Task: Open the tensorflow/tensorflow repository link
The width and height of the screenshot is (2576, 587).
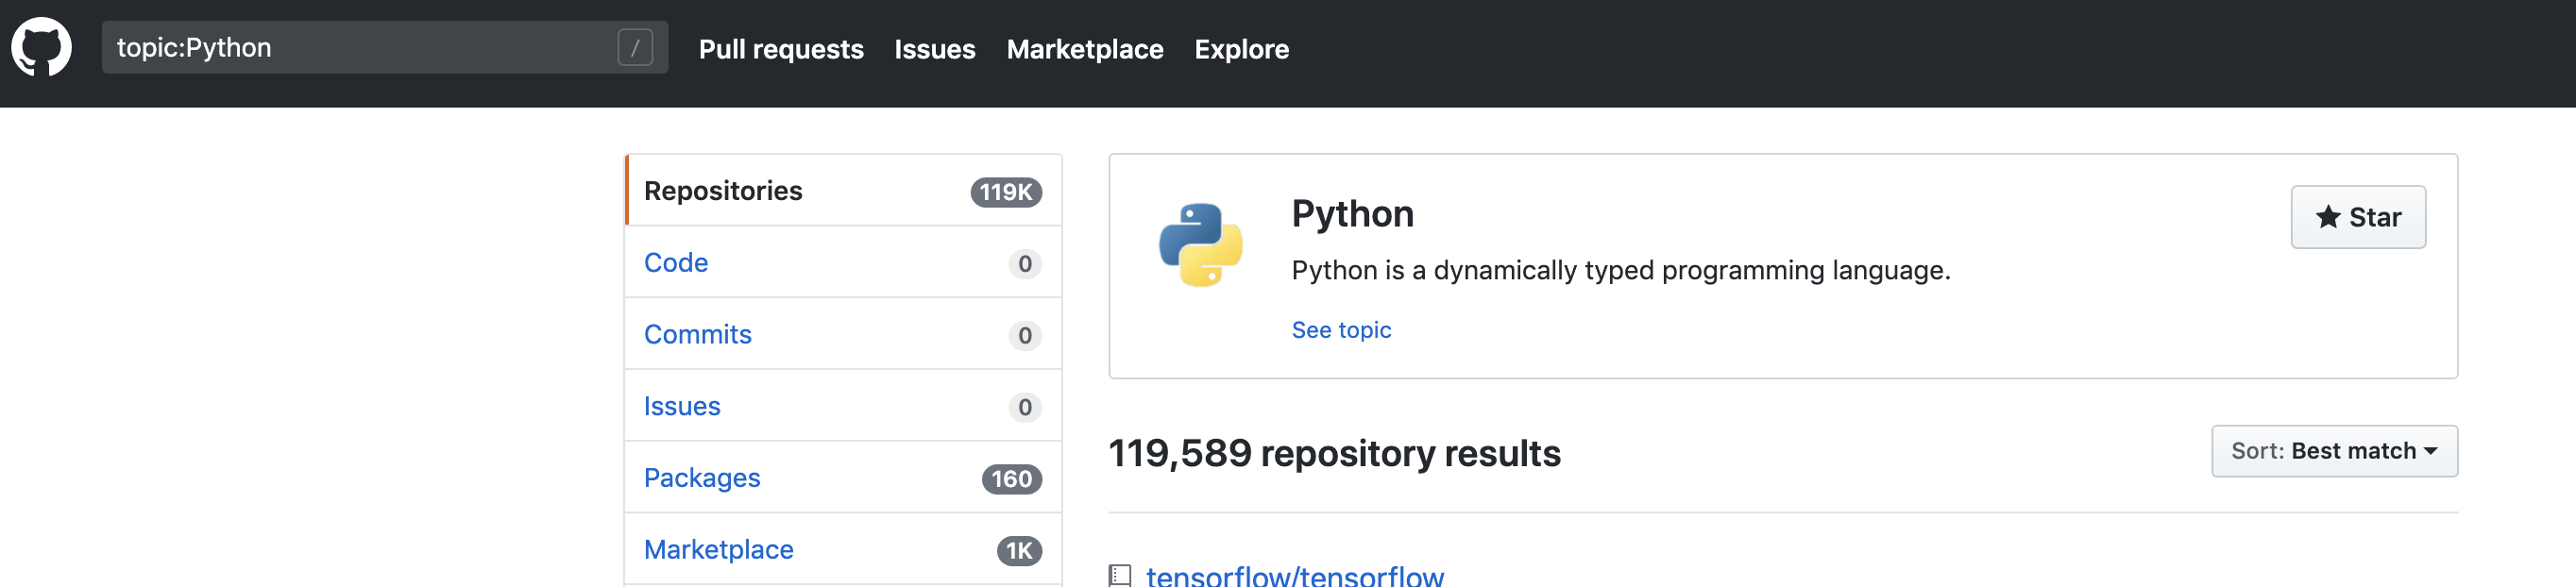Action: pyautogui.click(x=1294, y=575)
